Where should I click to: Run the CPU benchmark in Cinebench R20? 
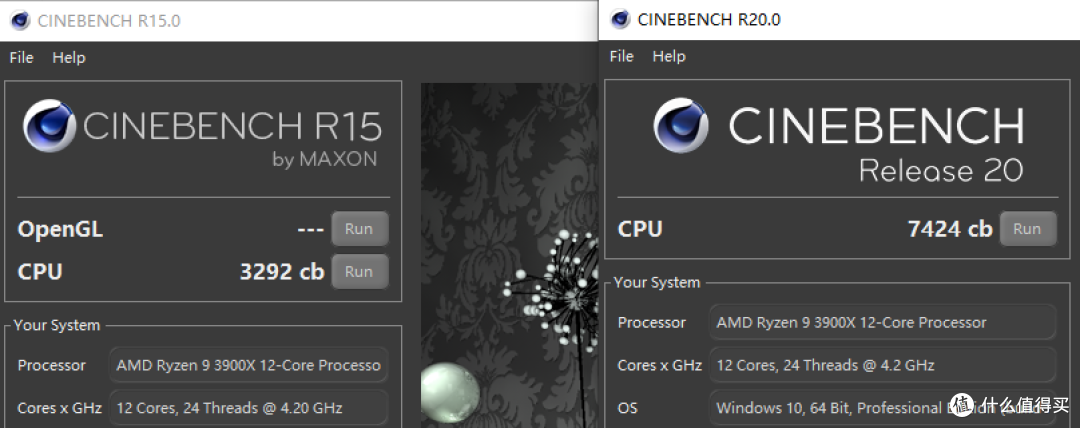click(1028, 229)
